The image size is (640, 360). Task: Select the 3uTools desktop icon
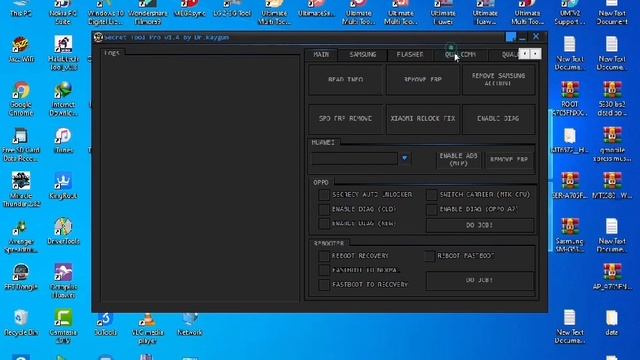(x=105, y=323)
